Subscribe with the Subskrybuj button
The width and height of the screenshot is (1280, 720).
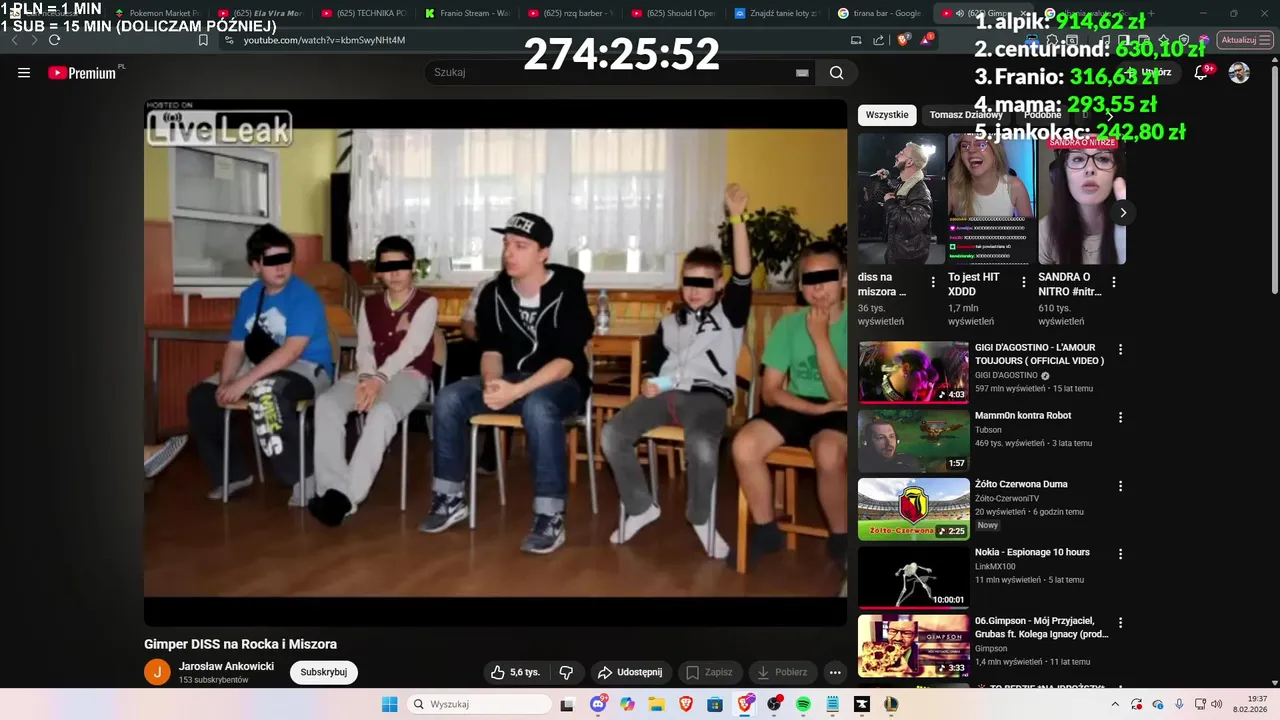(x=324, y=672)
